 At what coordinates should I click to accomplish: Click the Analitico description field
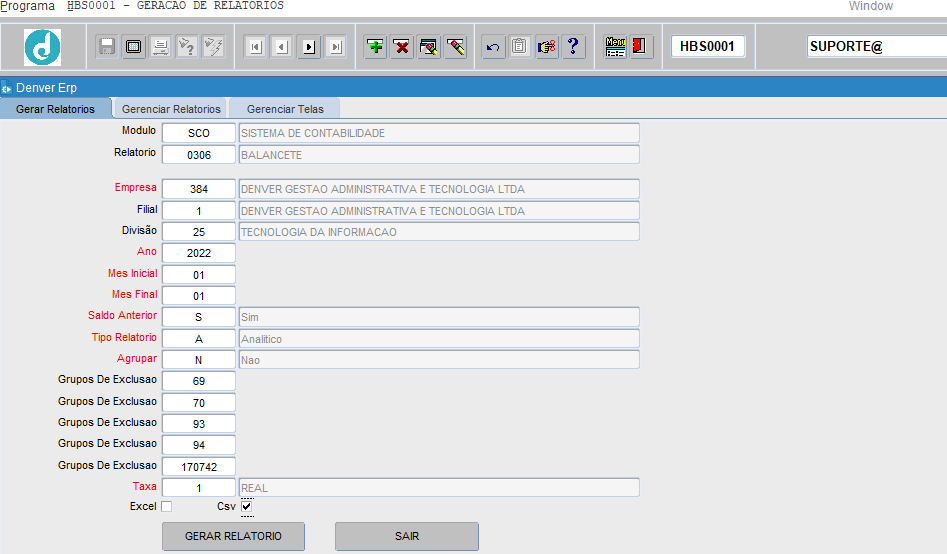point(439,339)
